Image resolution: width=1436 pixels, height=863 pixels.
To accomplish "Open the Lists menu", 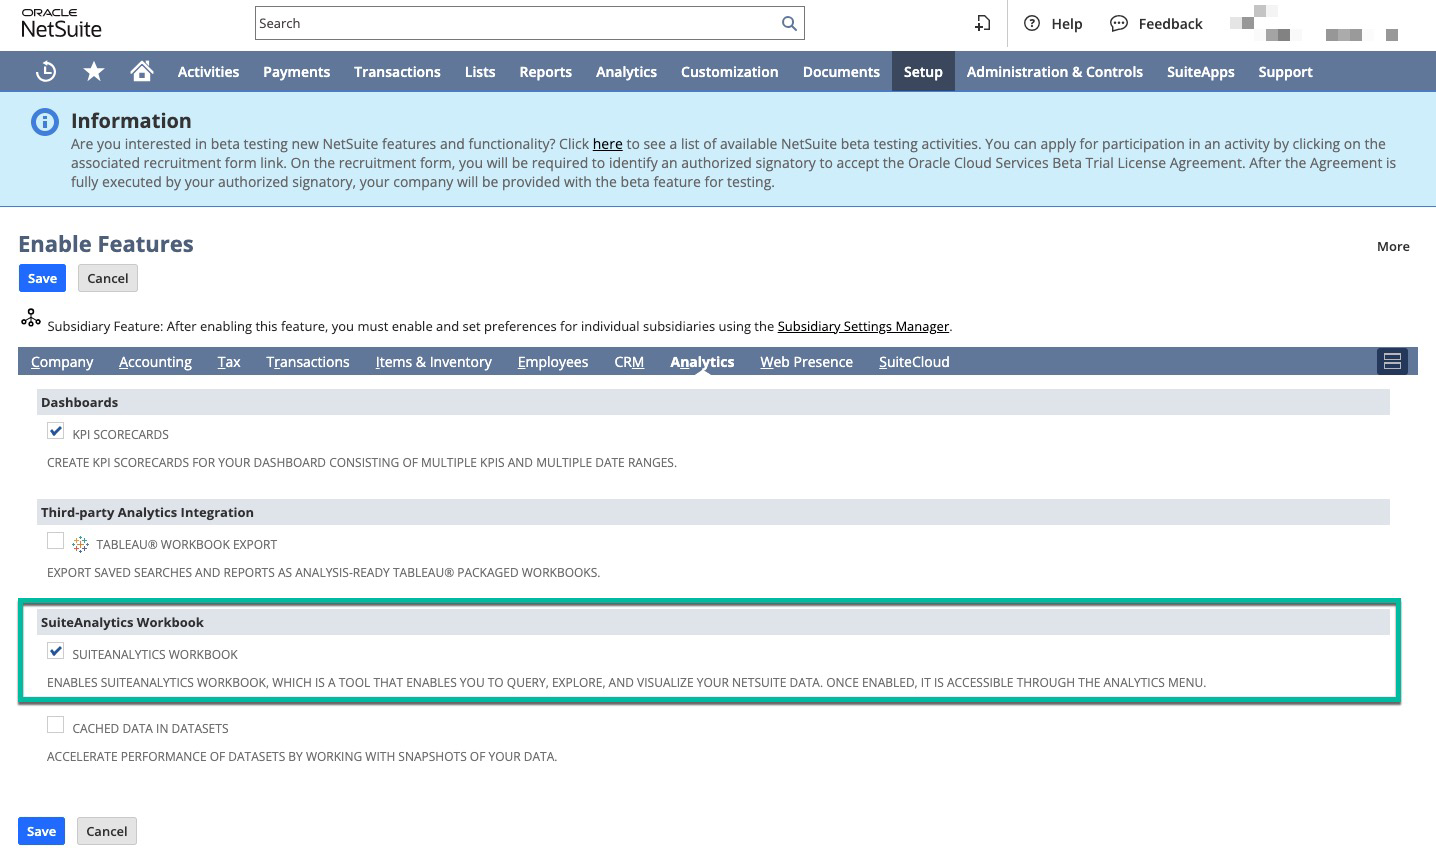I will 480,72.
